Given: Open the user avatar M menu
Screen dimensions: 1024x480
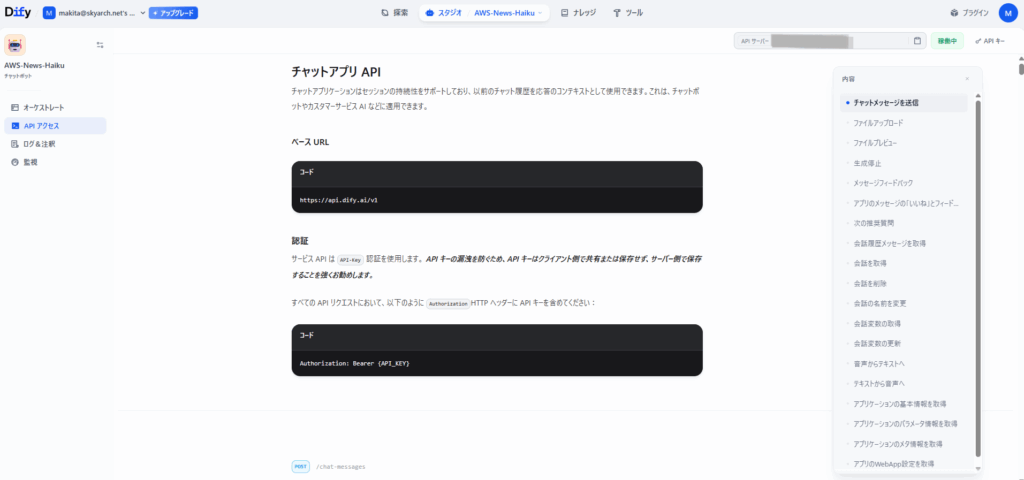Looking at the screenshot, I should pyautogui.click(x=1006, y=13).
